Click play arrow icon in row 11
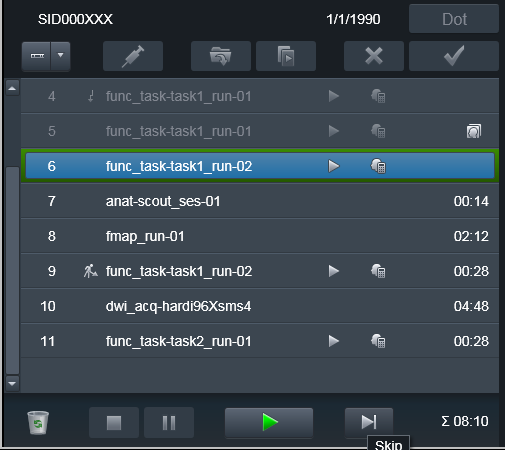Viewport: 505px width, 450px height. pyautogui.click(x=334, y=341)
